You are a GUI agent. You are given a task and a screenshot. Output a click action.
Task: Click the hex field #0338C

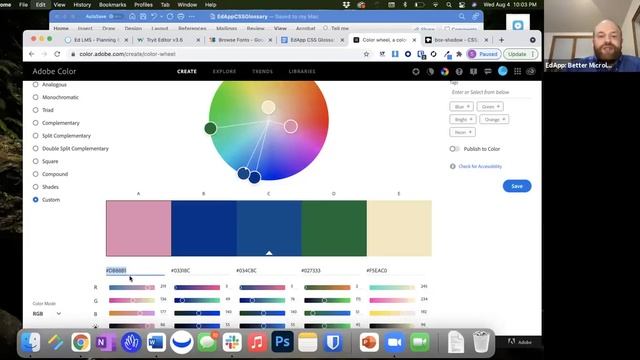[200, 271]
